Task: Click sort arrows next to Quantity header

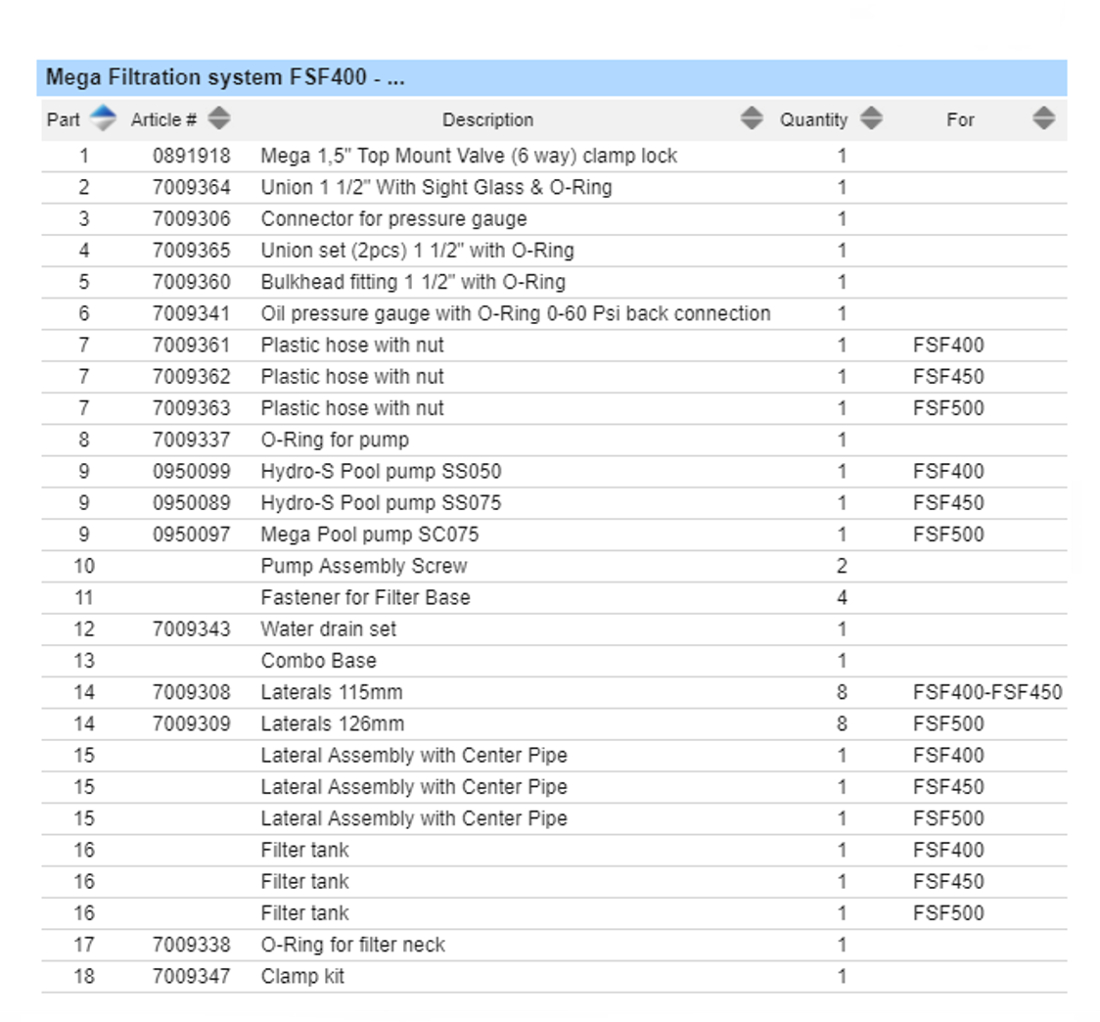Action: 871,118
